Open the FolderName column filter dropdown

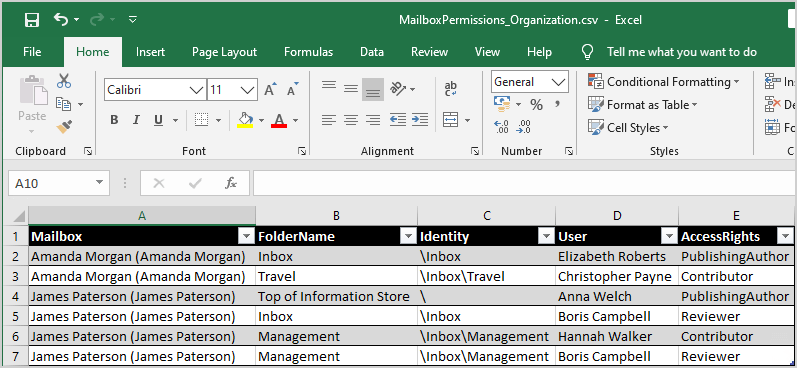point(408,236)
